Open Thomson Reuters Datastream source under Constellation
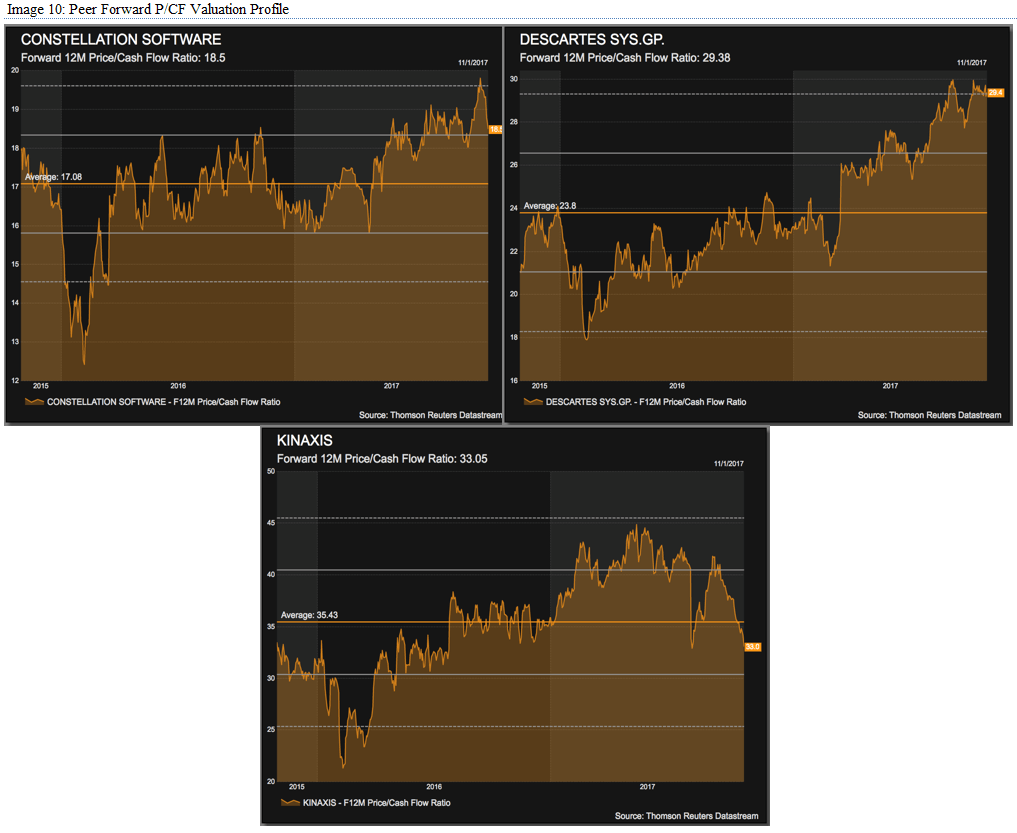This screenshot has height=833, width=1017. point(428,415)
